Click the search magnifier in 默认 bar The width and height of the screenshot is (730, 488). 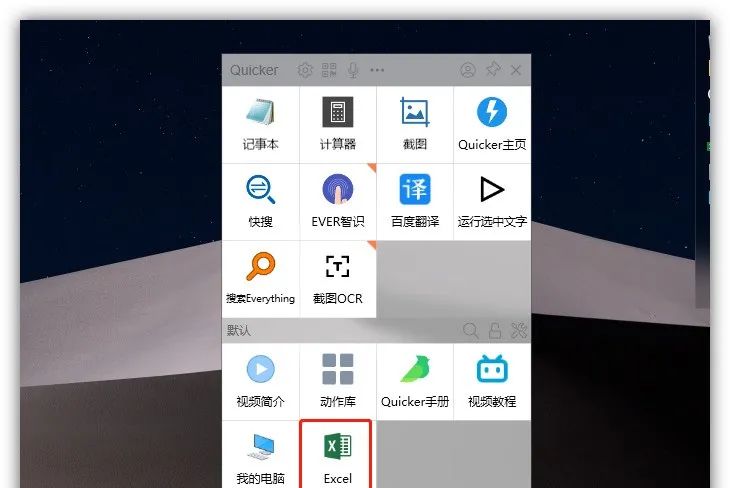pyautogui.click(x=471, y=331)
